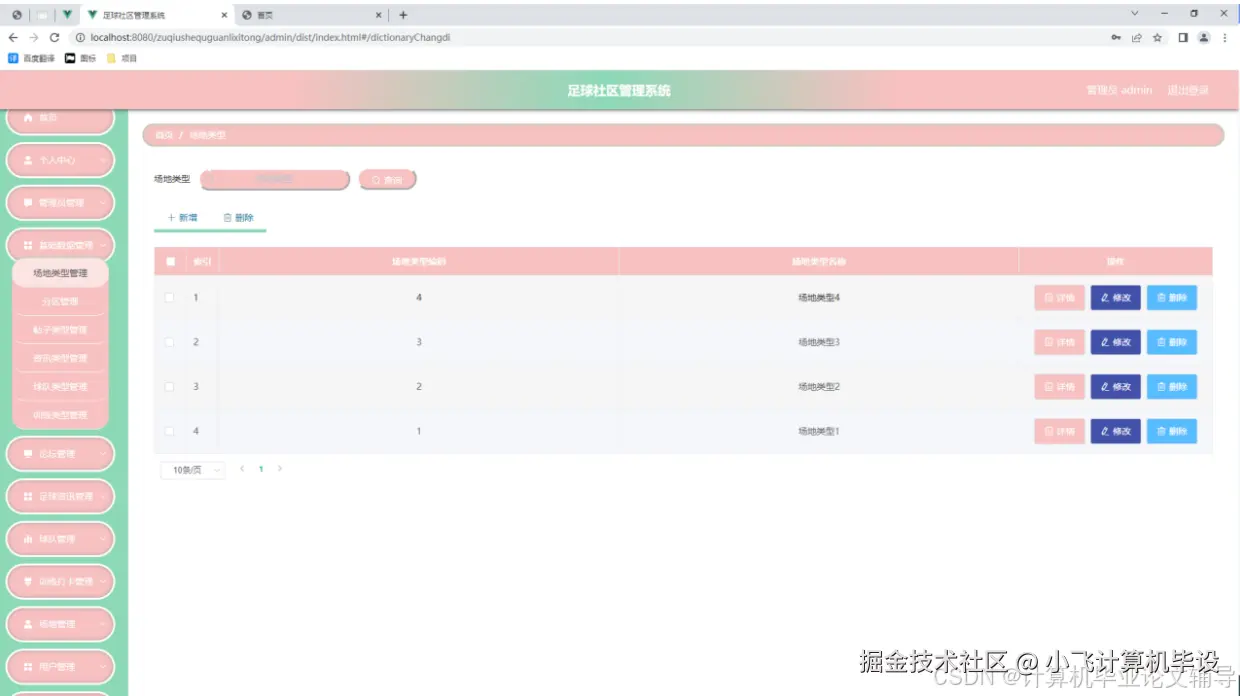Click 详情 button for 场地类型1

pyautogui.click(x=1059, y=431)
